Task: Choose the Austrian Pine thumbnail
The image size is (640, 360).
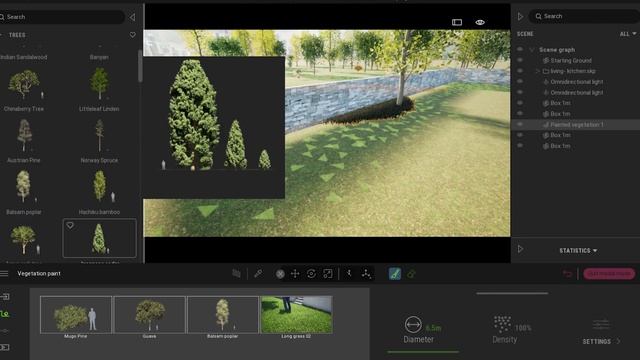Action: coord(24,135)
